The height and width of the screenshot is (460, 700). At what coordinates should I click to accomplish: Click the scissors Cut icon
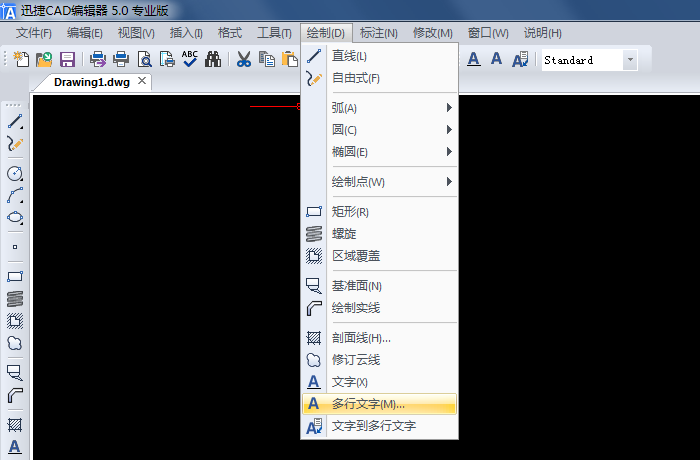tap(244, 59)
